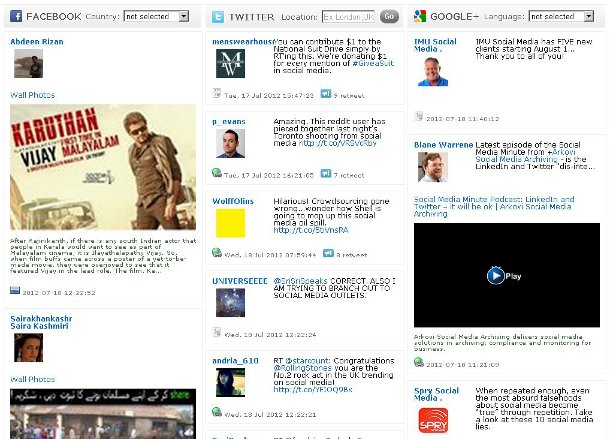The height and width of the screenshot is (439, 610).
Task: Open the menswearhouse Twitter profile
Action: coord(243,42)
